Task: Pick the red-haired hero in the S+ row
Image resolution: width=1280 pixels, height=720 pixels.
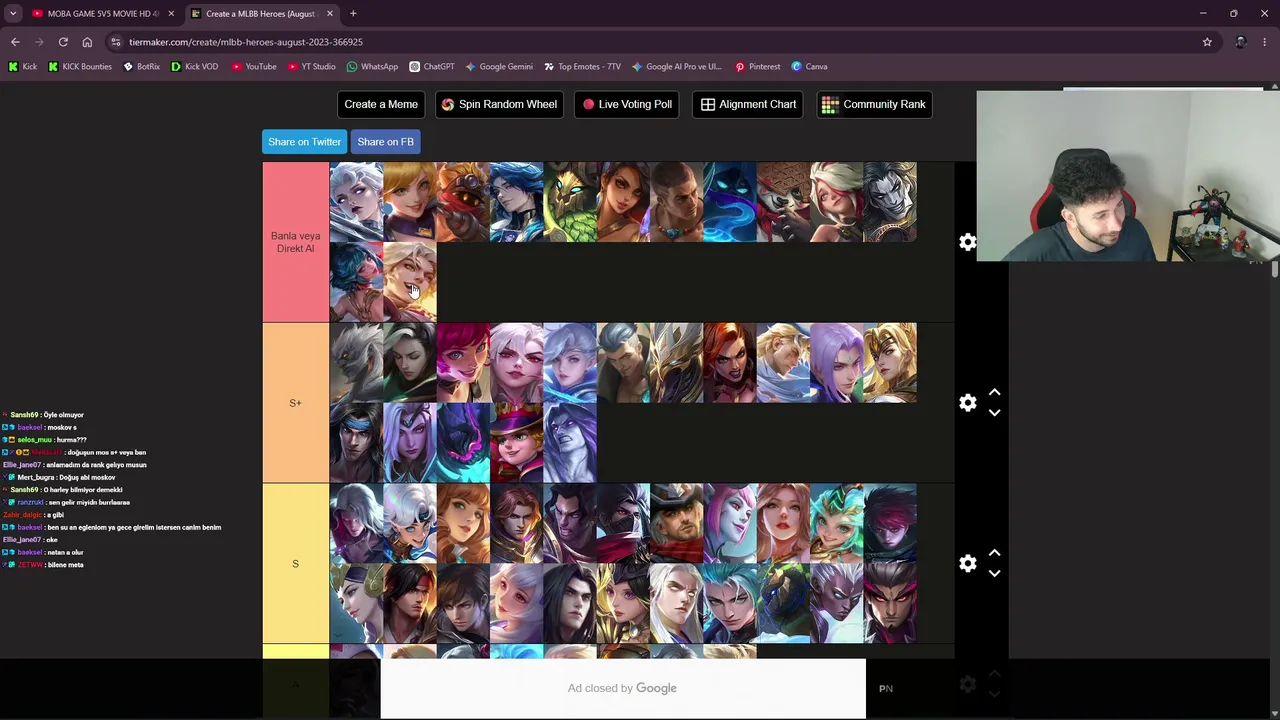Action: [x=730, y=363]
